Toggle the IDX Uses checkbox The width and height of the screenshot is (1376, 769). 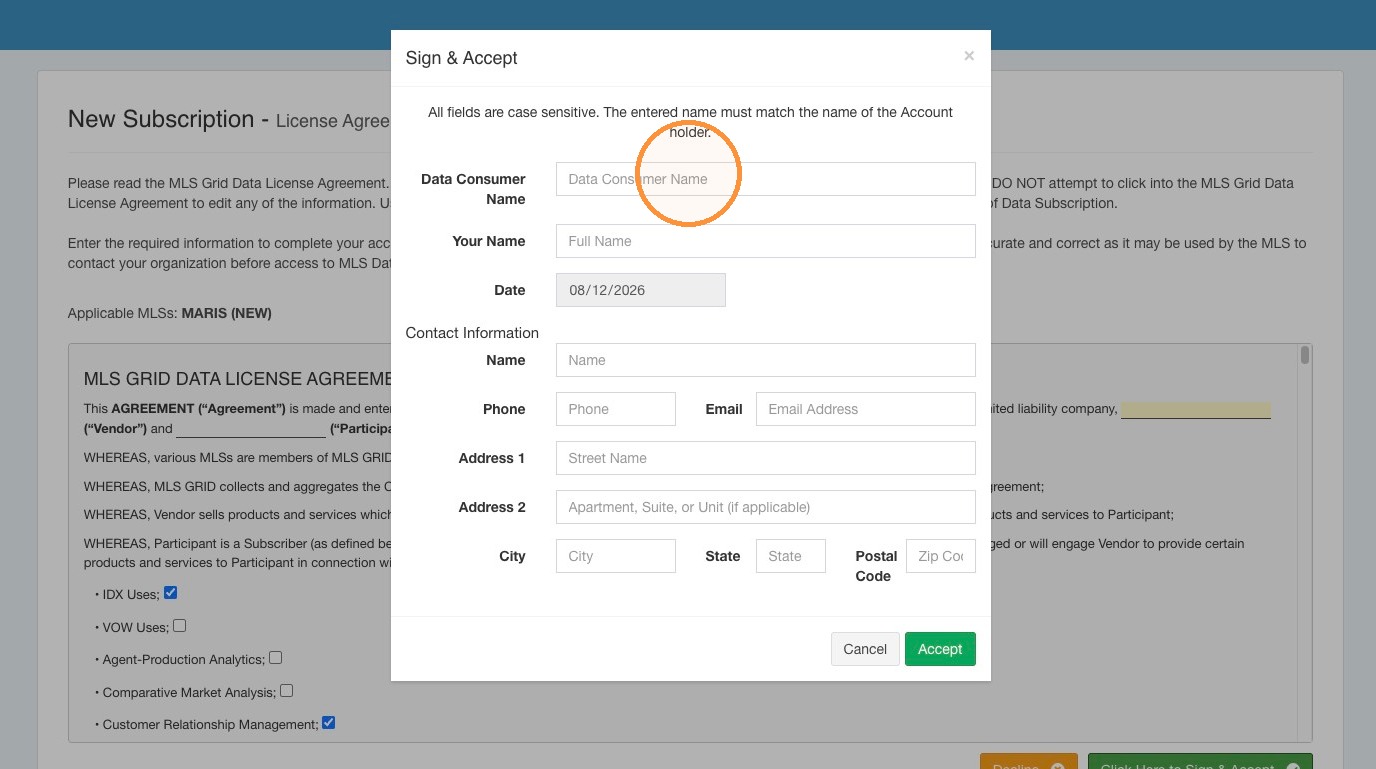pyautogui.click(x=170, y=593)
